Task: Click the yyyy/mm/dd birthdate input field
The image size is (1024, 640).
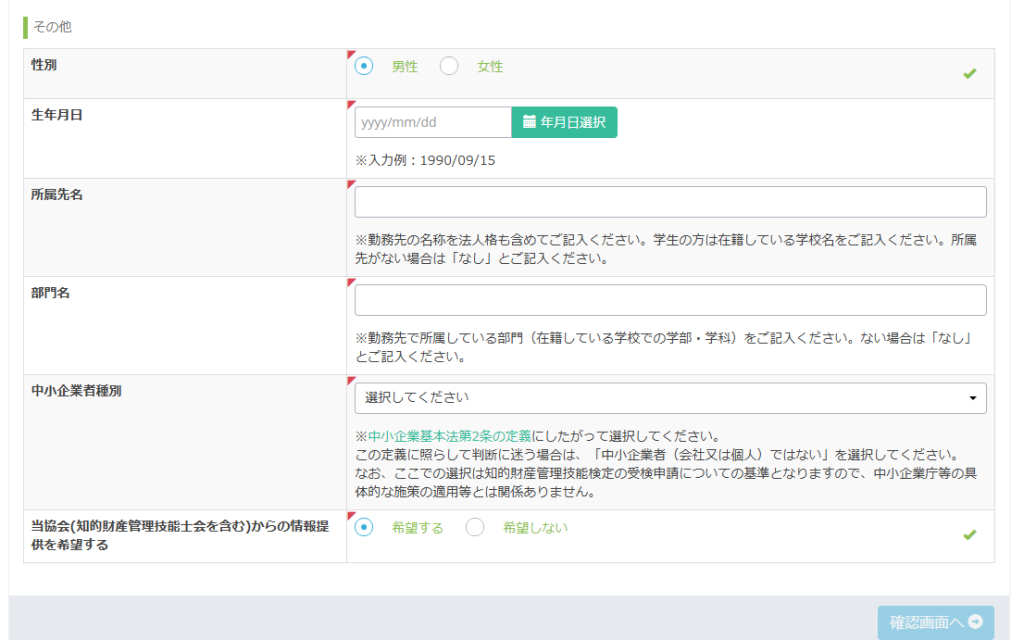Action: coord(432,122)
